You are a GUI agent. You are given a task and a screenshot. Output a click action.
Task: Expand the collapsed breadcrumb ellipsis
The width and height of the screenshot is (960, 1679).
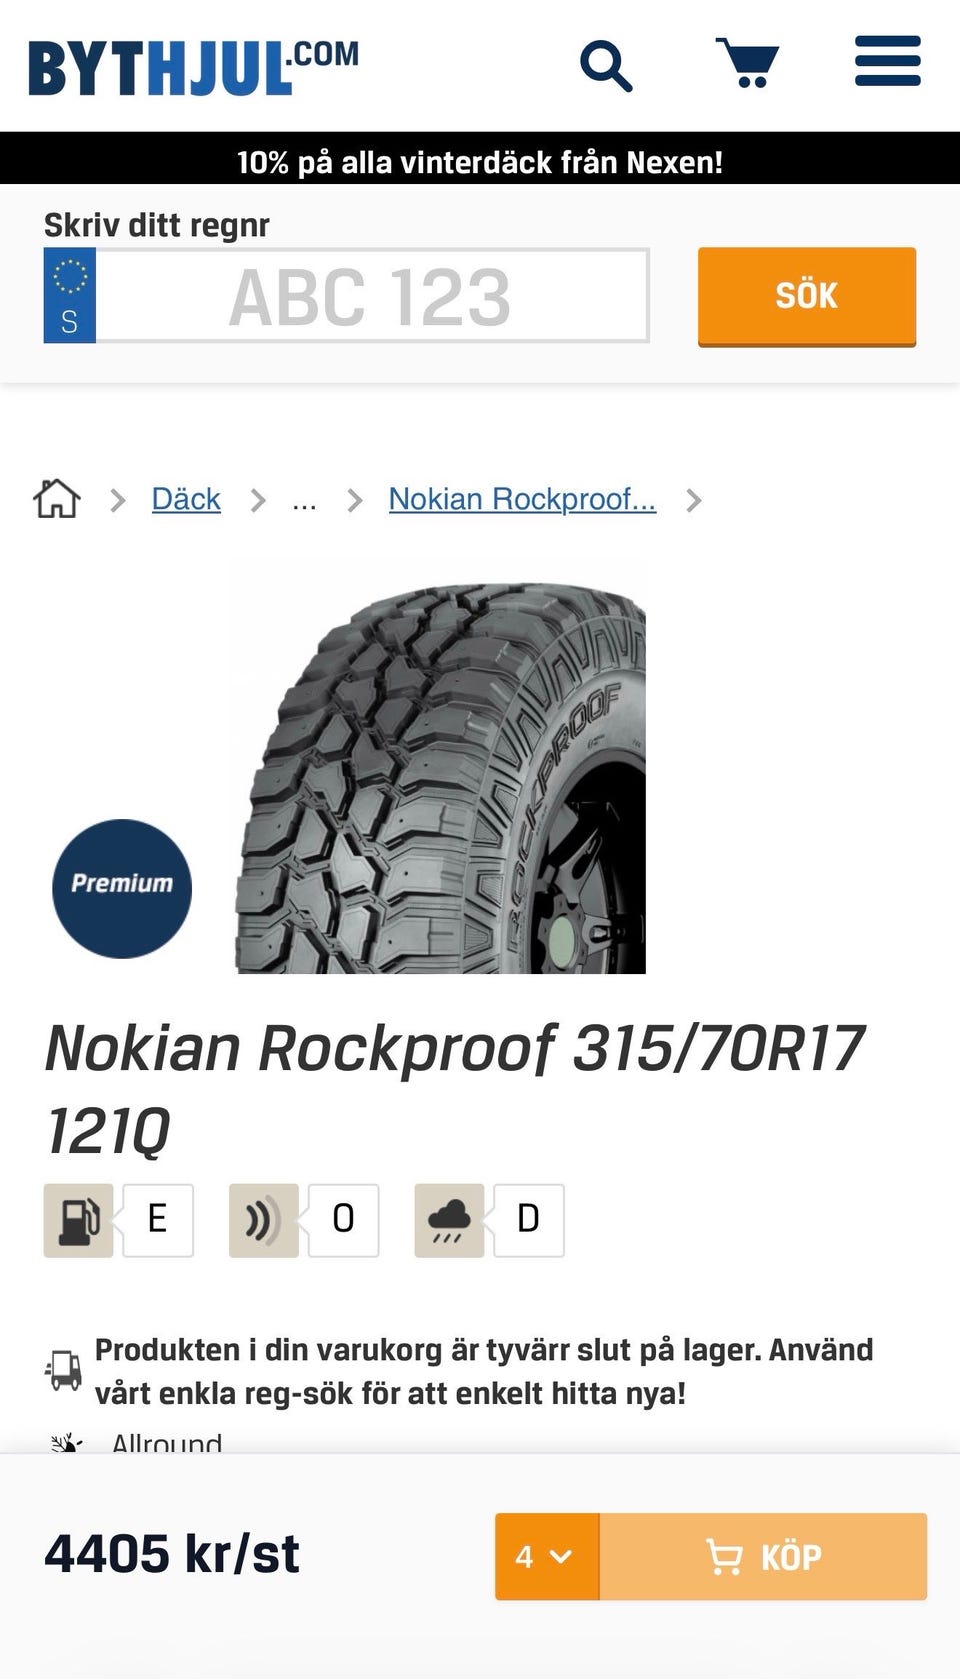[x=304, y=500]
